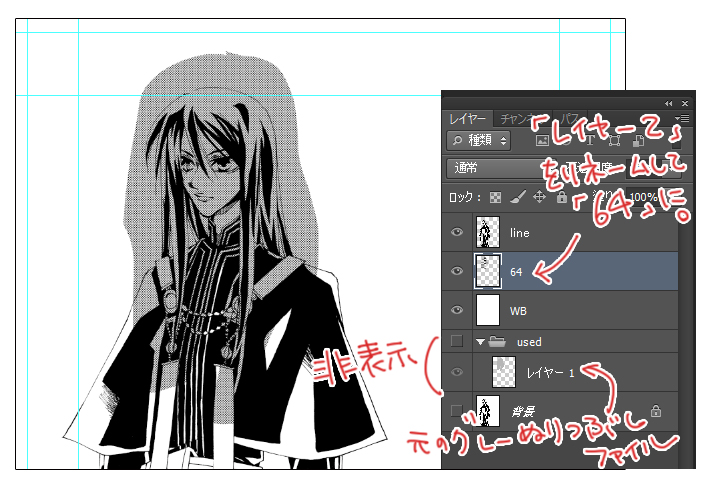718x492 pixels.
Task: Lock transparent pixels checkerboard icon
Action: (495, 197)
